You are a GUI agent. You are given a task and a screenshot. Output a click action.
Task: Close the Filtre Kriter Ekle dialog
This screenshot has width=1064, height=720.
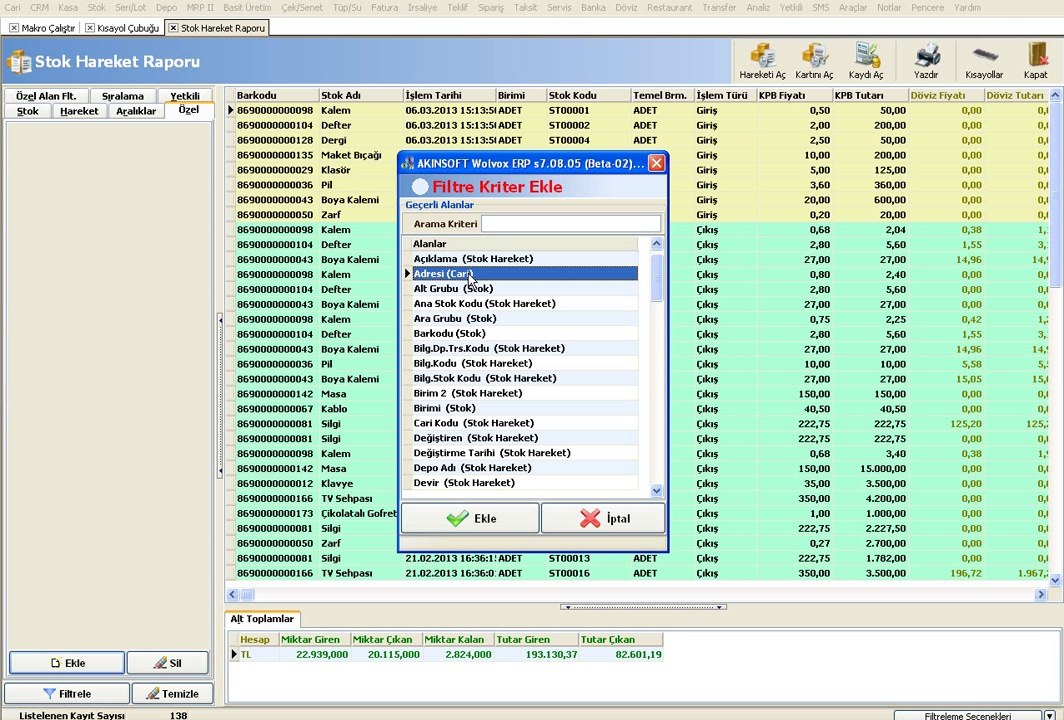(x=656, y=164)
